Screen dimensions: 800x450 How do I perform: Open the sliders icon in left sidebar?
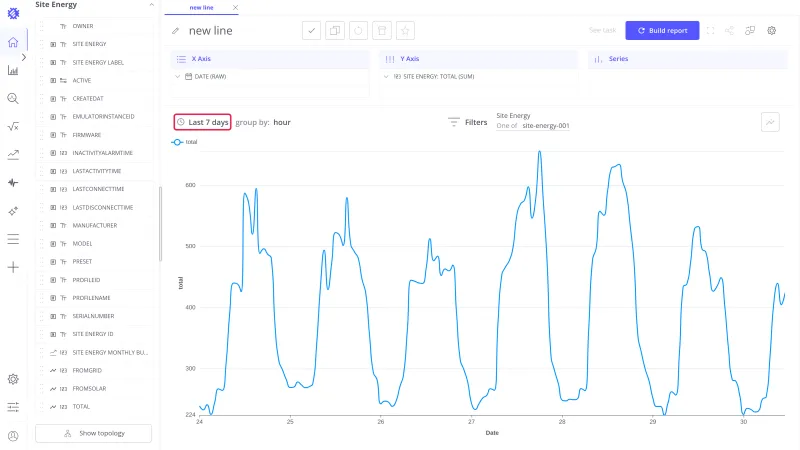[x=13, y=407]
